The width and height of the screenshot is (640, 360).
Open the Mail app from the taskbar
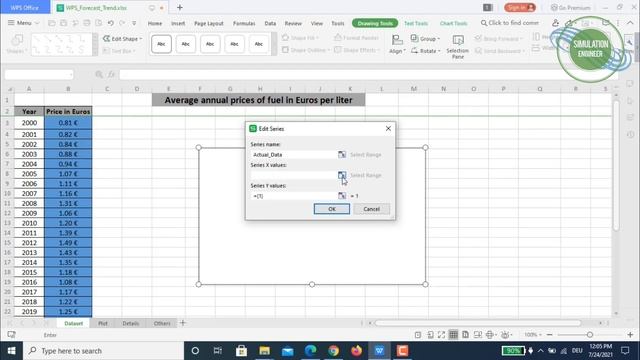click(x=287, y=351)
